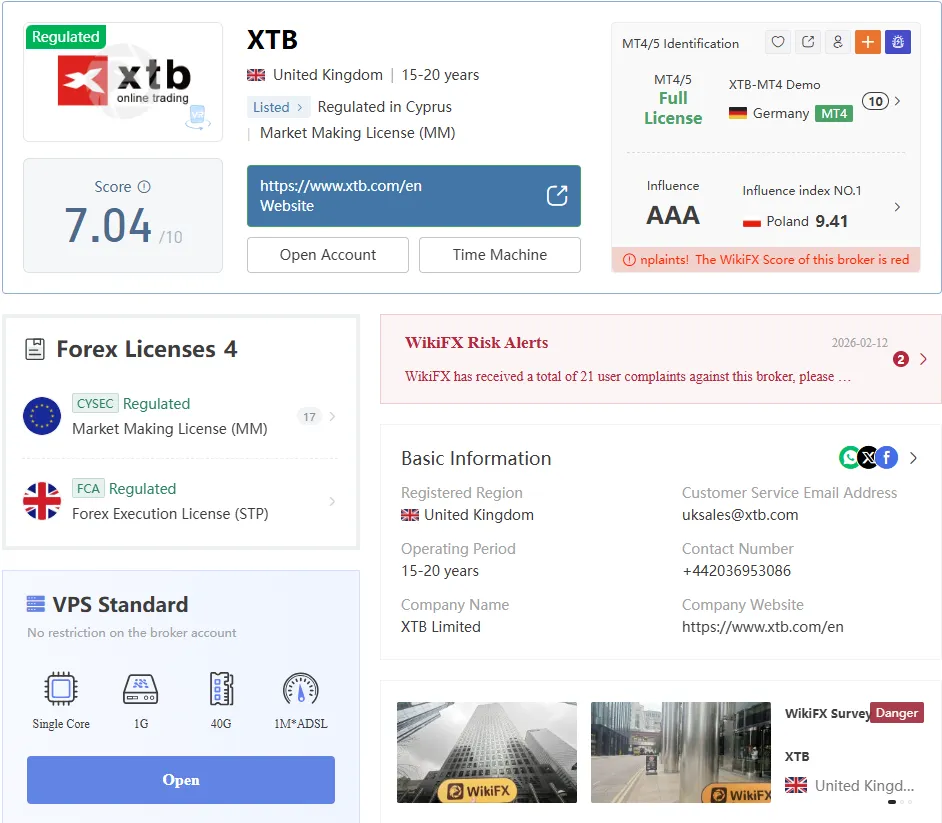Image resolution: width=942 pixels, height=823 pixels.
Task: Click the uksales@xtb.com email address
Action: (x=740, y=515)
